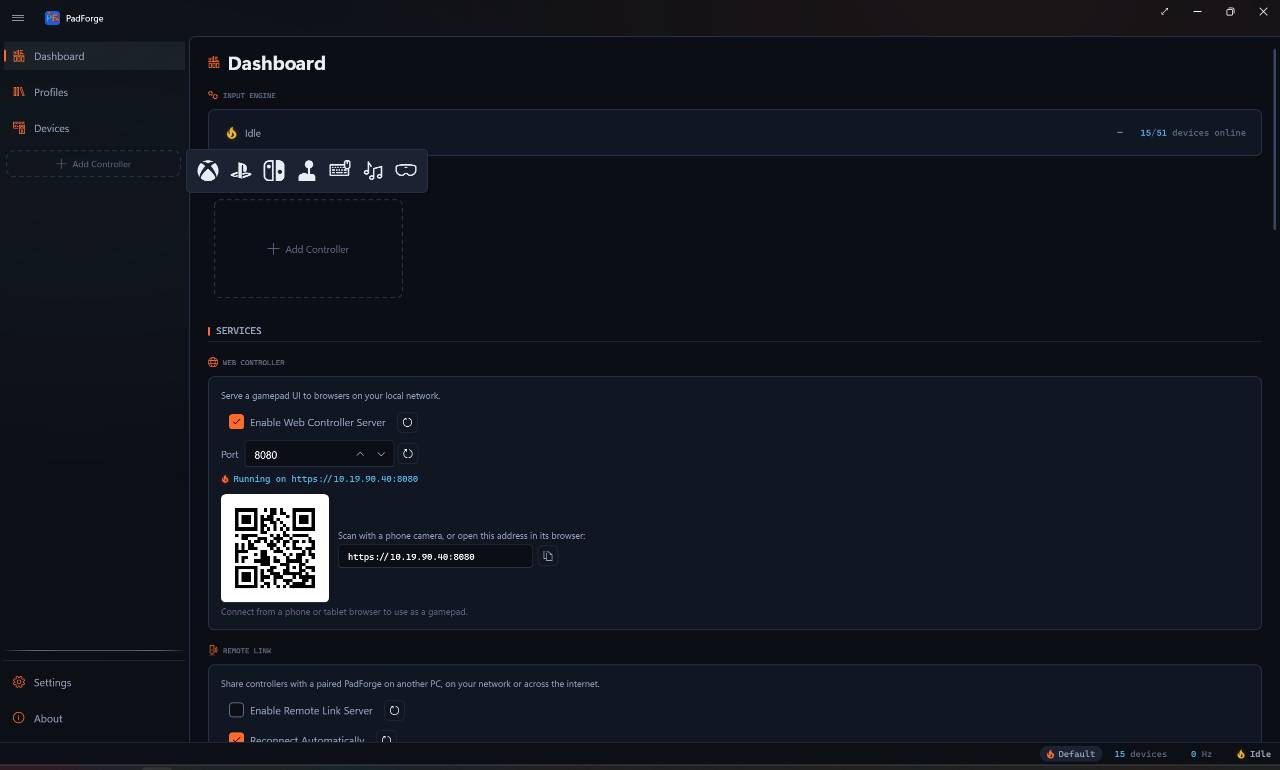
Task: Click the Remote Link section icon
Action: click(213, 651)
